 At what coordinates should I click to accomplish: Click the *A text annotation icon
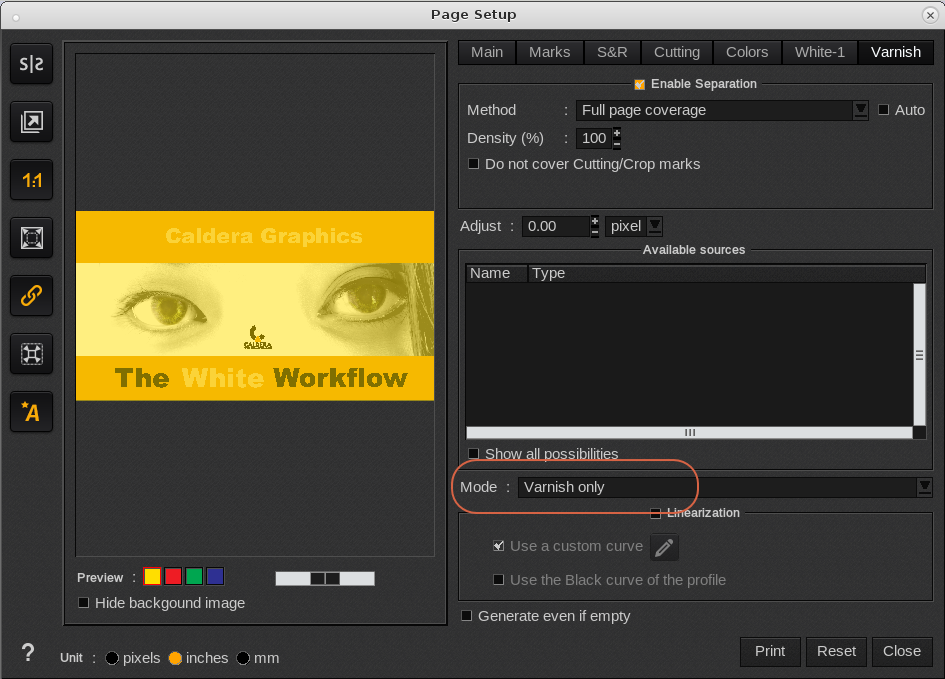(x=32, y=411)
